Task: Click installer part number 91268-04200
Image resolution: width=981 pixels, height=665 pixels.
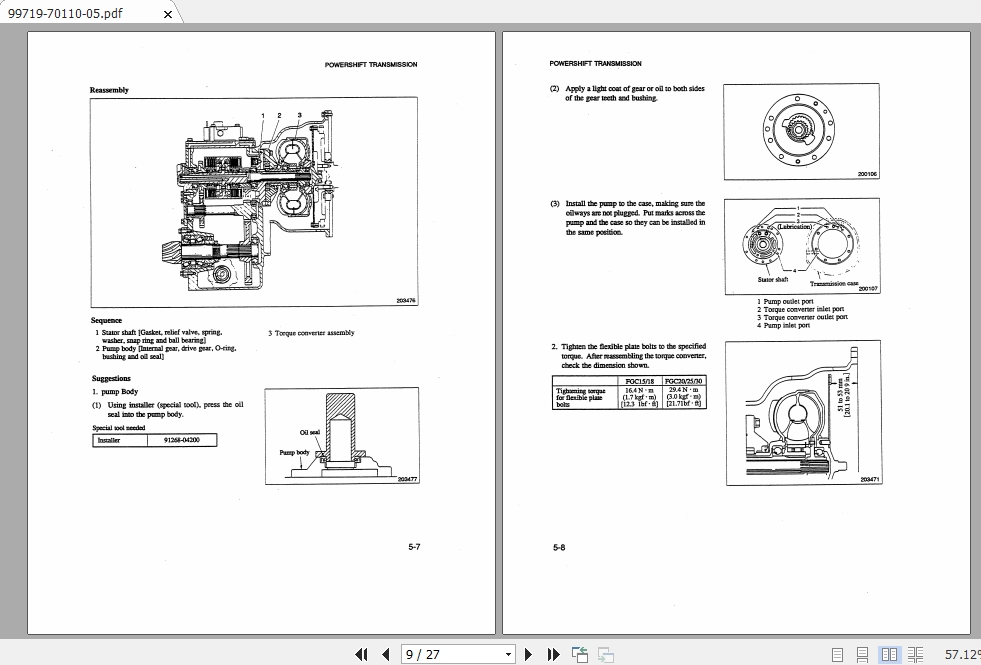Action: [x=181, y=440]
